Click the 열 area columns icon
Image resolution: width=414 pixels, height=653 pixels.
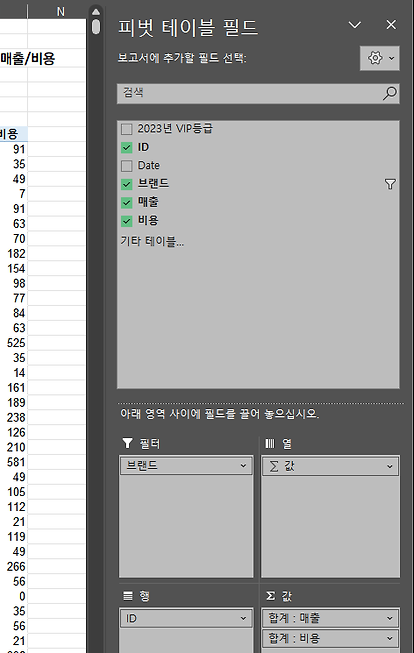[270, 444]
